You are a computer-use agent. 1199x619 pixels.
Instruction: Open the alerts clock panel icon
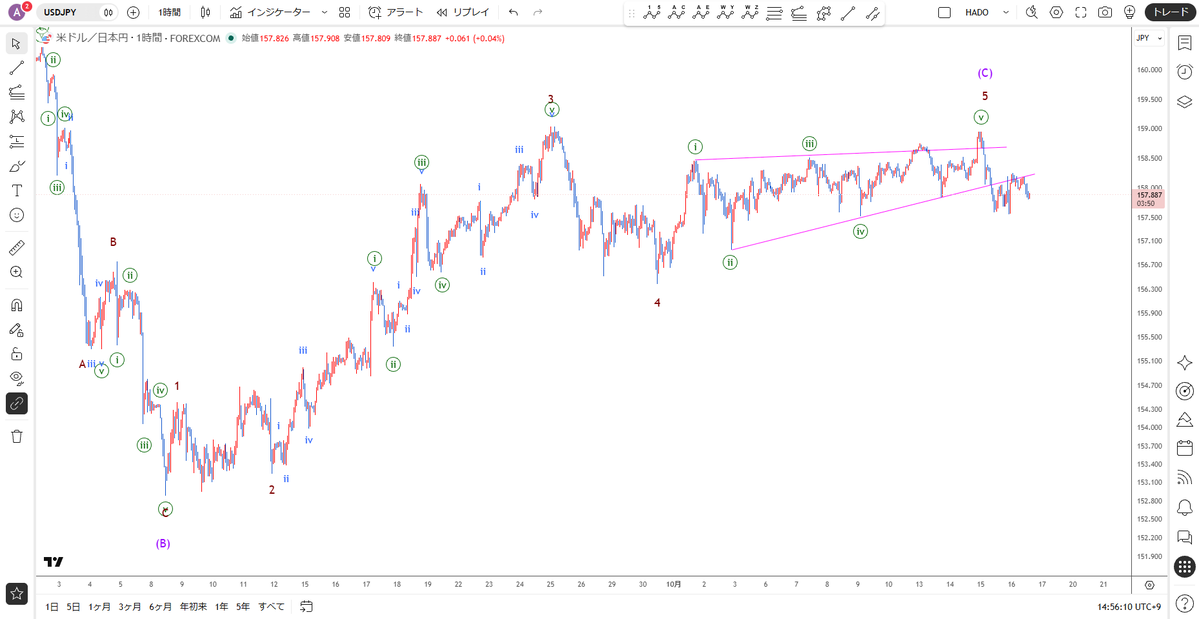pos(1184,72)
